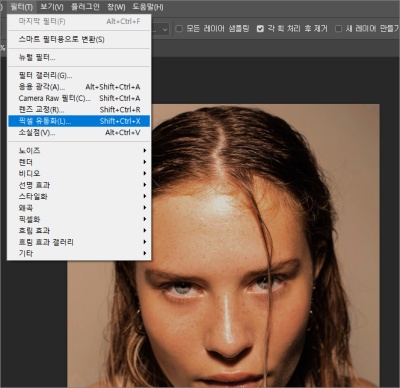The width and height of the screenshot is (400, 388).
Task: Expand the 스타일화 submenu
Action: pyautogui.click(x=79, y=196)
